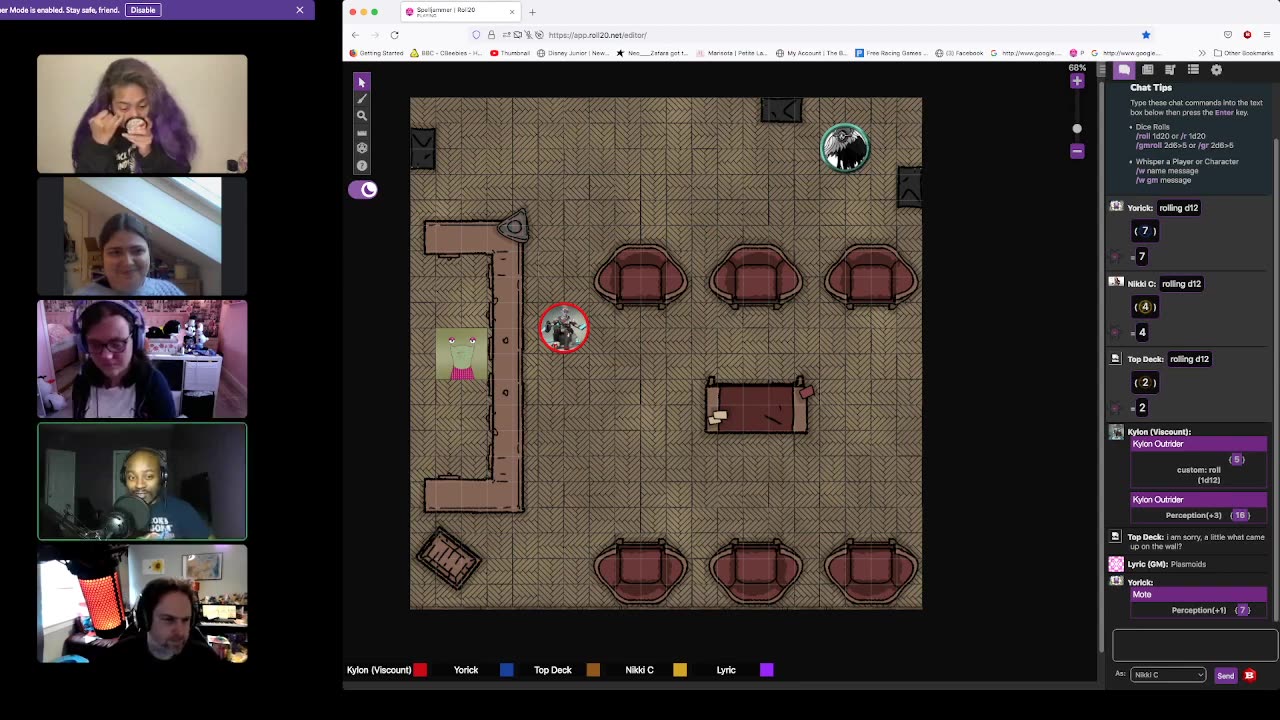Screen dimensions: 1280x720
Task: Click in the chat message input box
Action: 1194,646
